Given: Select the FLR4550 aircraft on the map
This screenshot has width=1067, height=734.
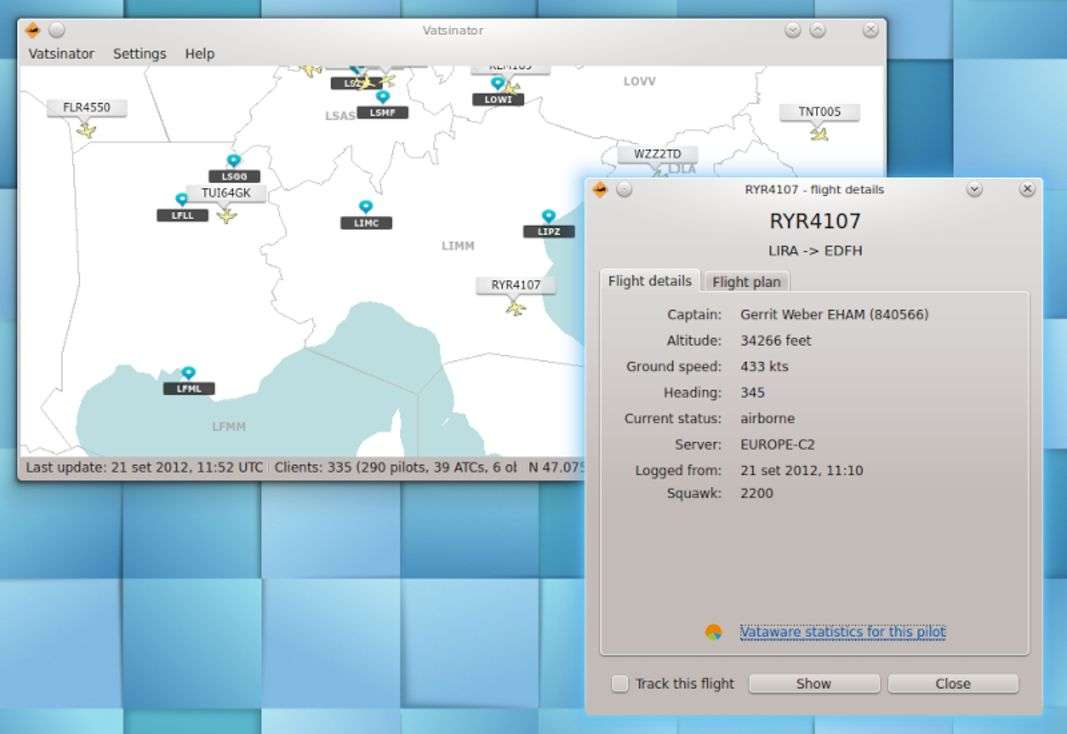Looking at the screenshot, I should 87,130.
